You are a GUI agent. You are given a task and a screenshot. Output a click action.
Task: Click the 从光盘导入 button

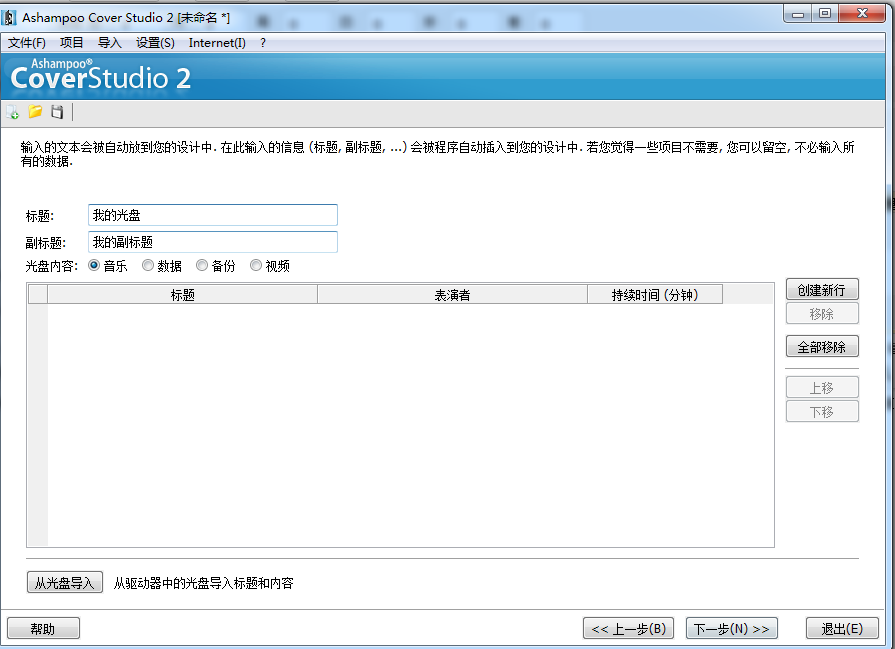point(64,583)
